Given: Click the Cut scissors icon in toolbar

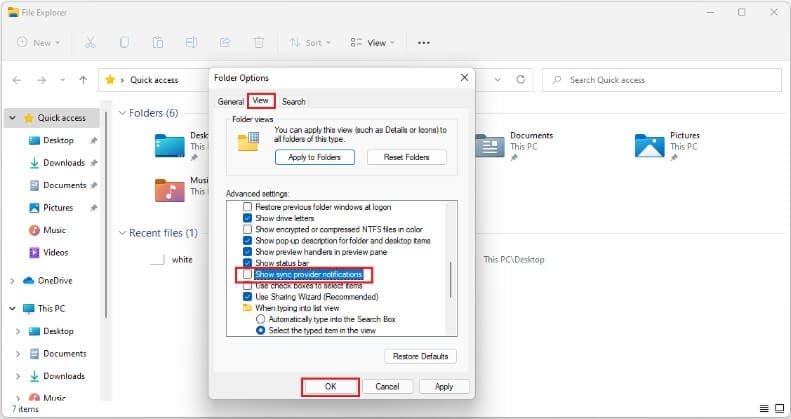Looking at the screenshot, I should pyautogui.click(x=90, y=43).
